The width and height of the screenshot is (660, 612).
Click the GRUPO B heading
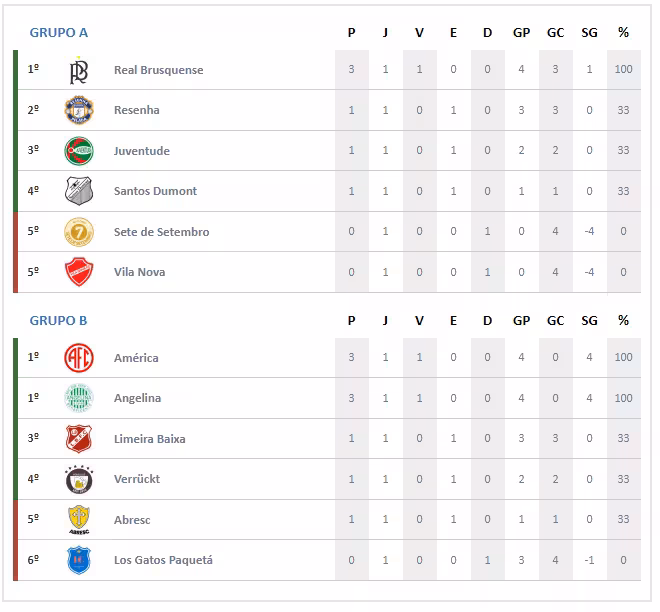58,321
